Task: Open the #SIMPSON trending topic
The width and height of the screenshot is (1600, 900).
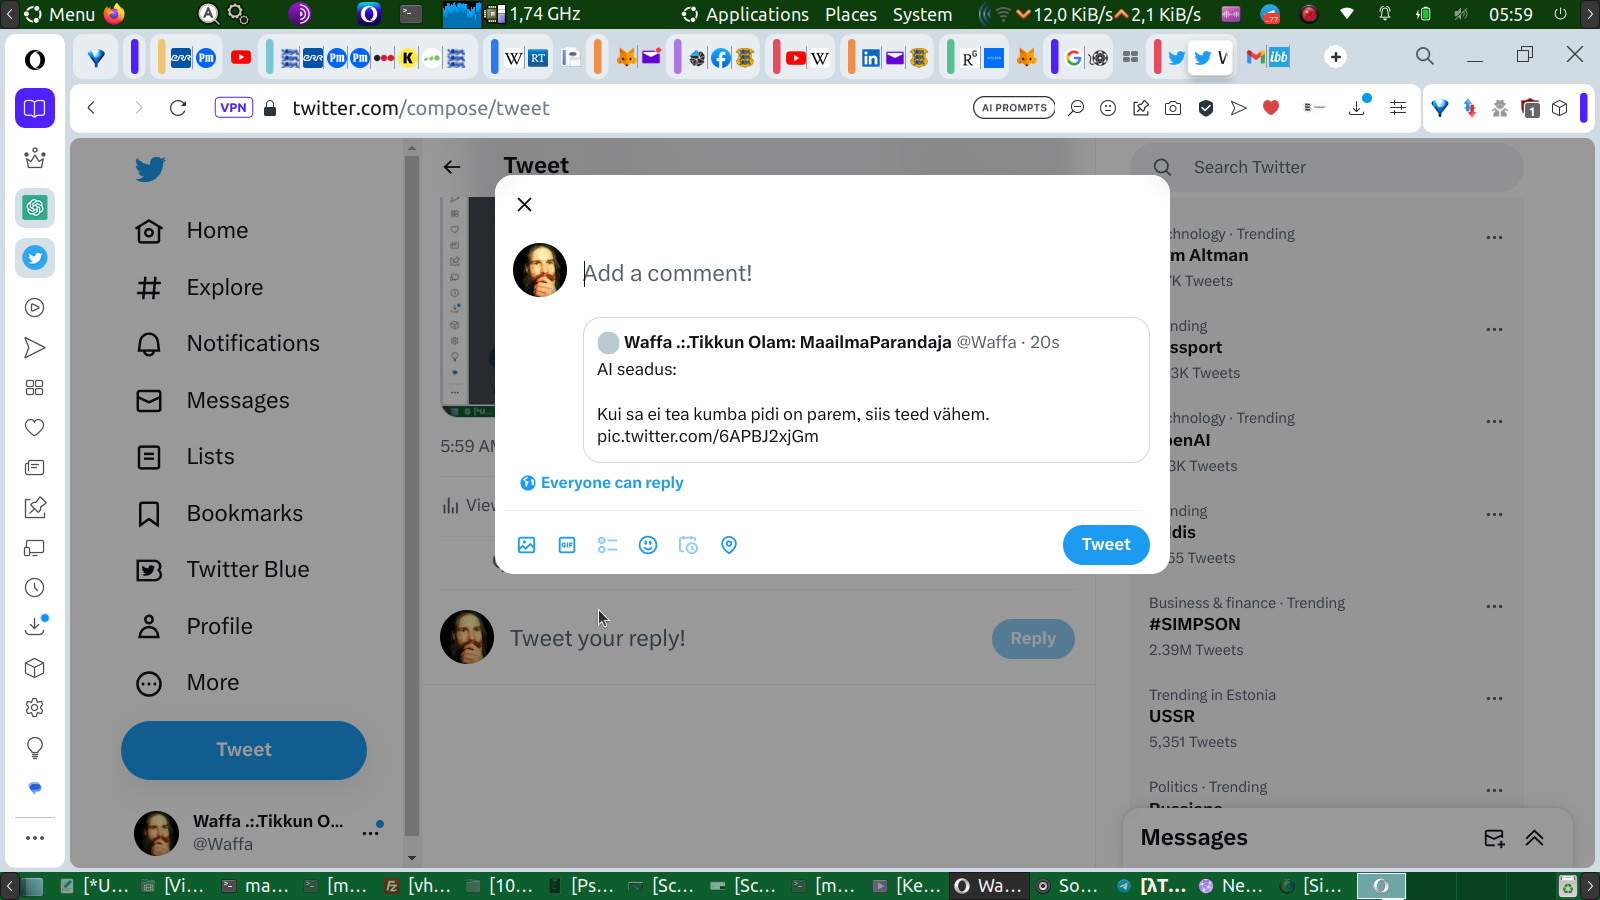Action: click(x=1195, y=625)
